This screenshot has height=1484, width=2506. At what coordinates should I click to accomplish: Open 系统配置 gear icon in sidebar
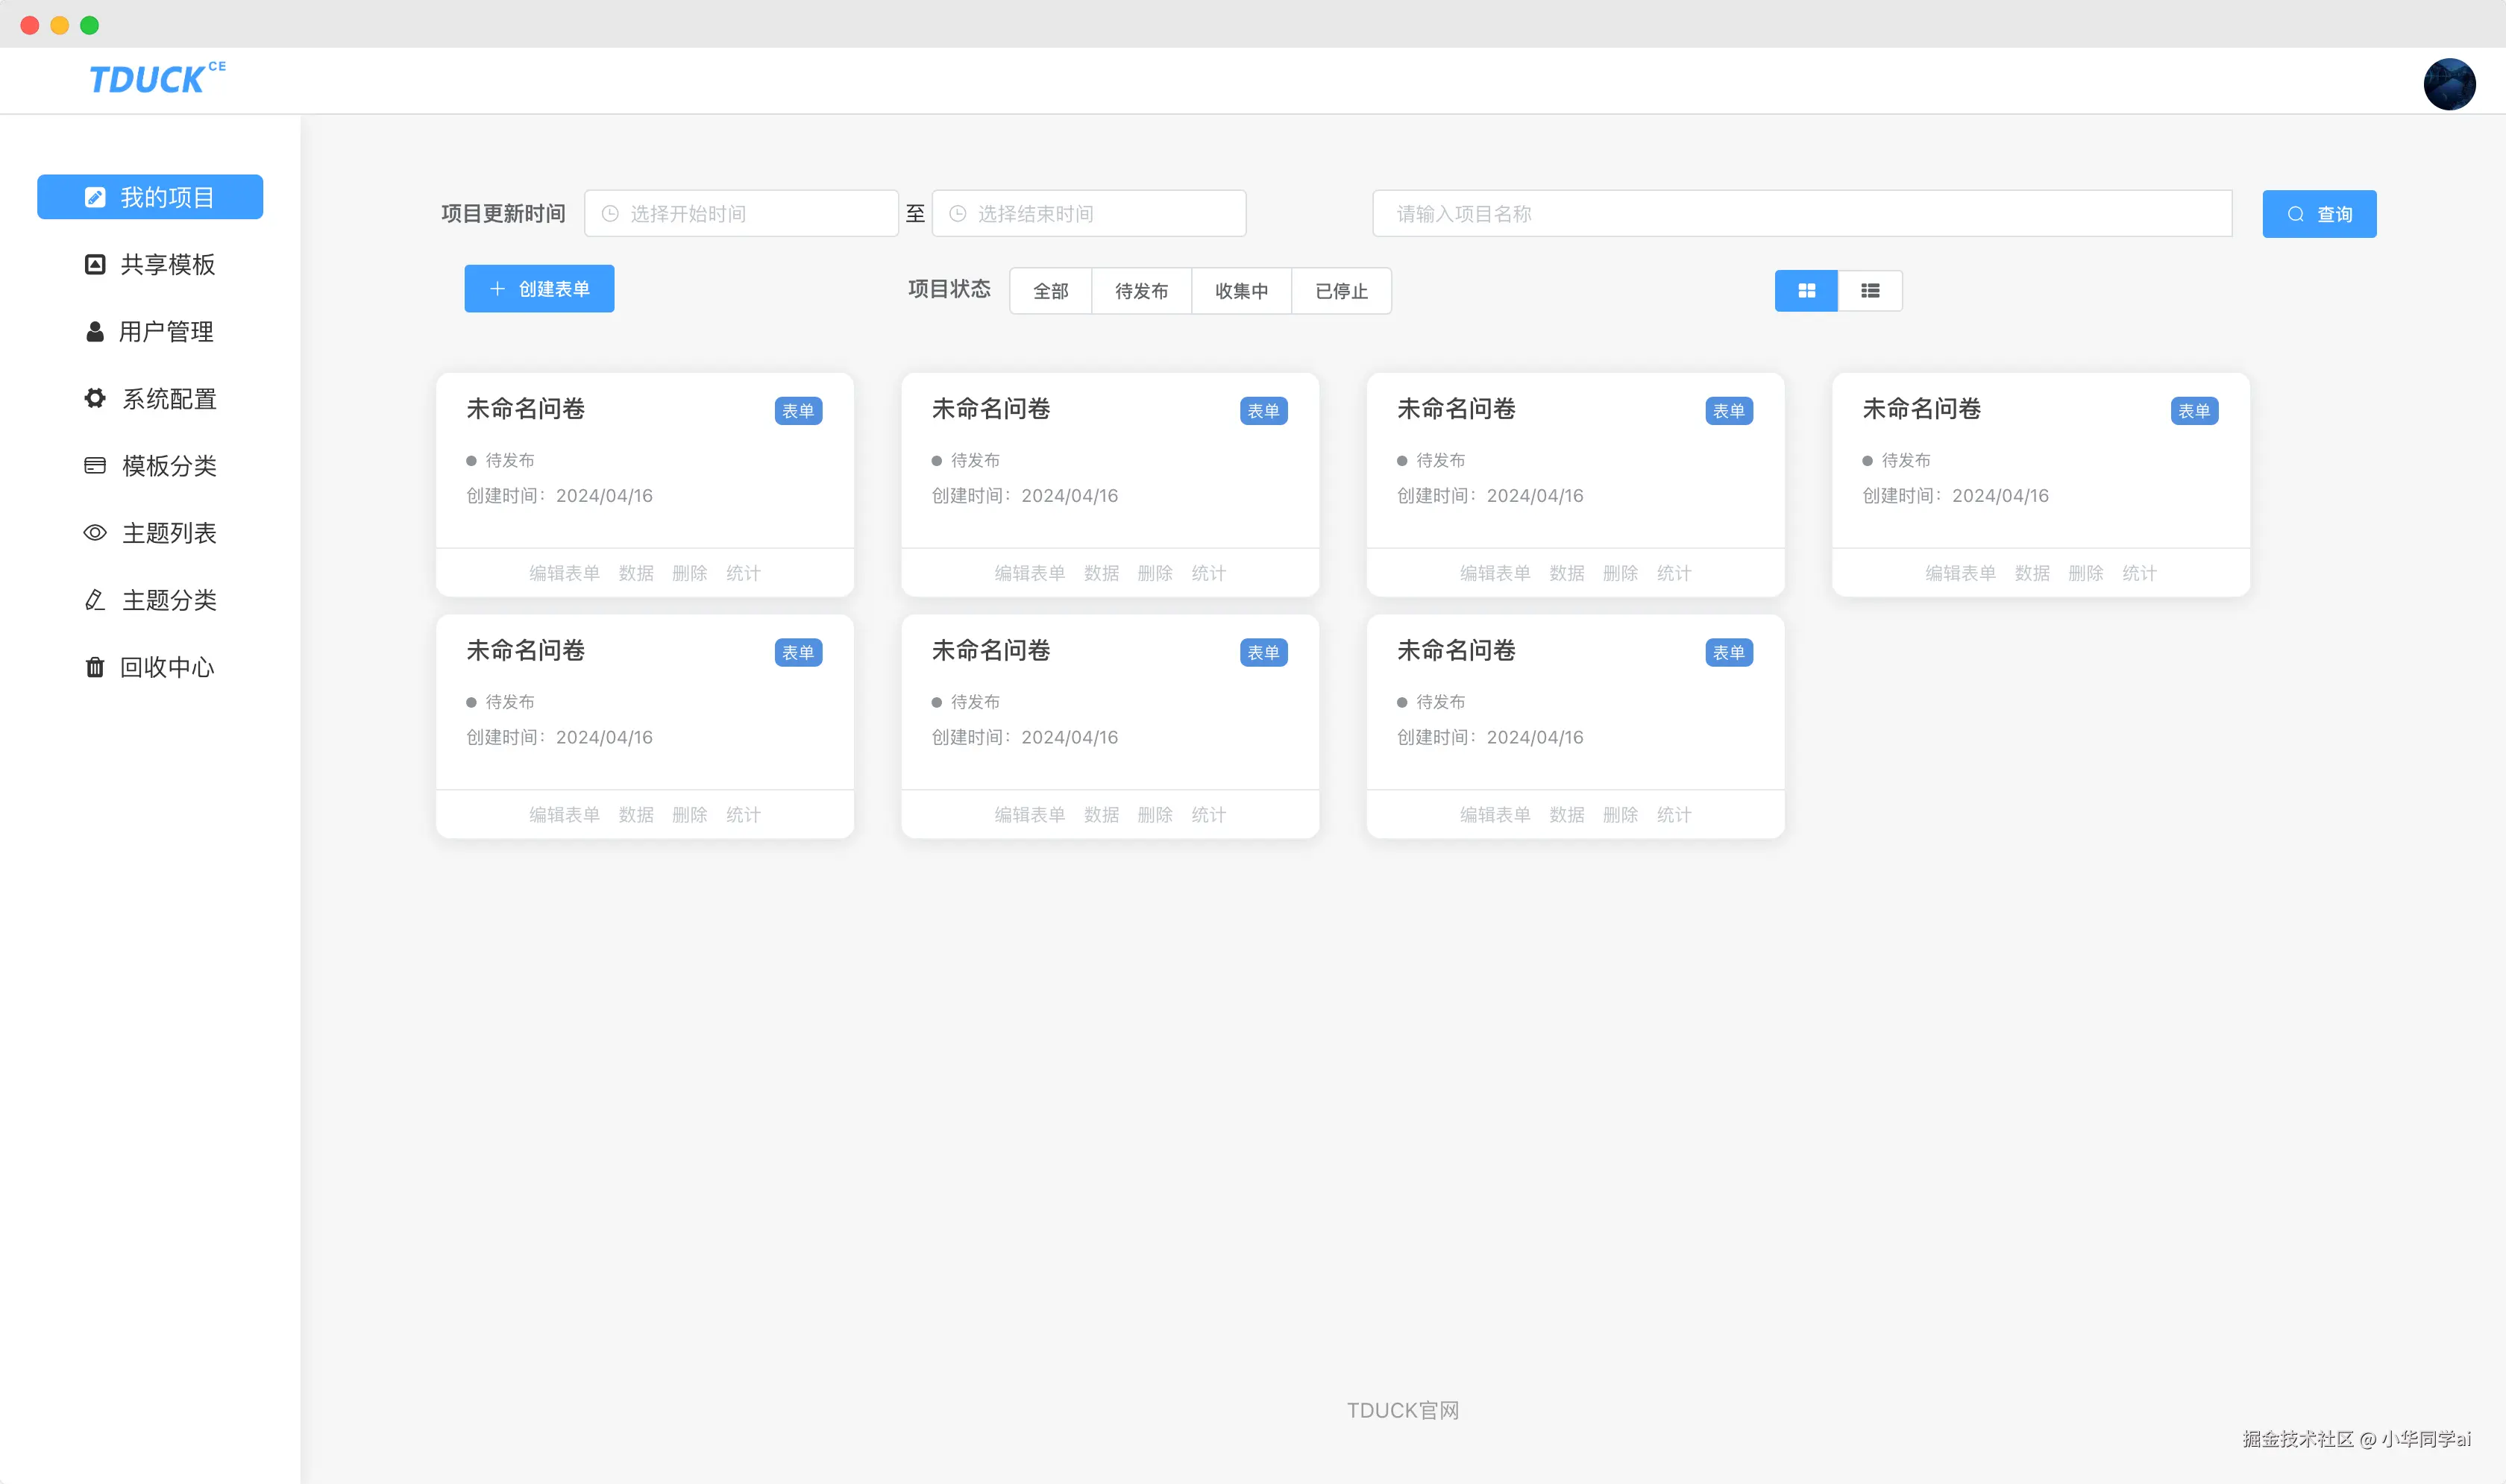[x=95, y=399]
